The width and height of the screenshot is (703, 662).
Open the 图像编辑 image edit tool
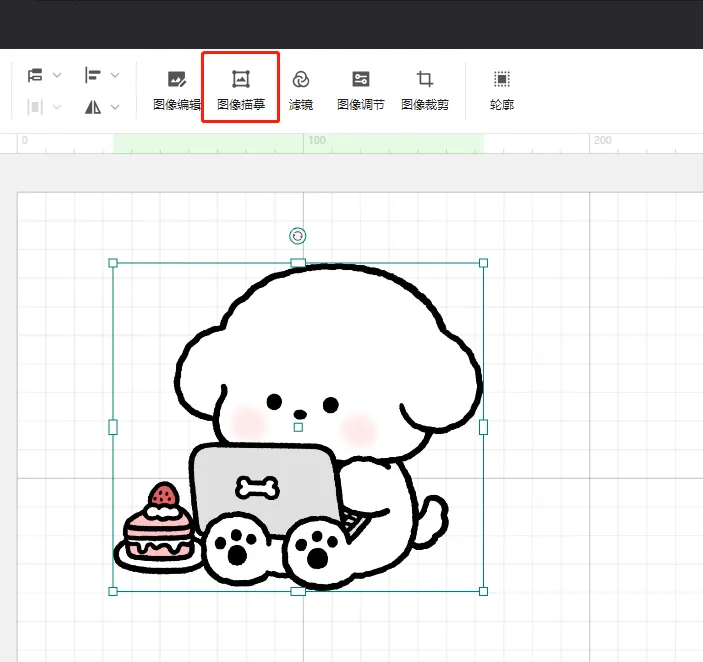177,89
